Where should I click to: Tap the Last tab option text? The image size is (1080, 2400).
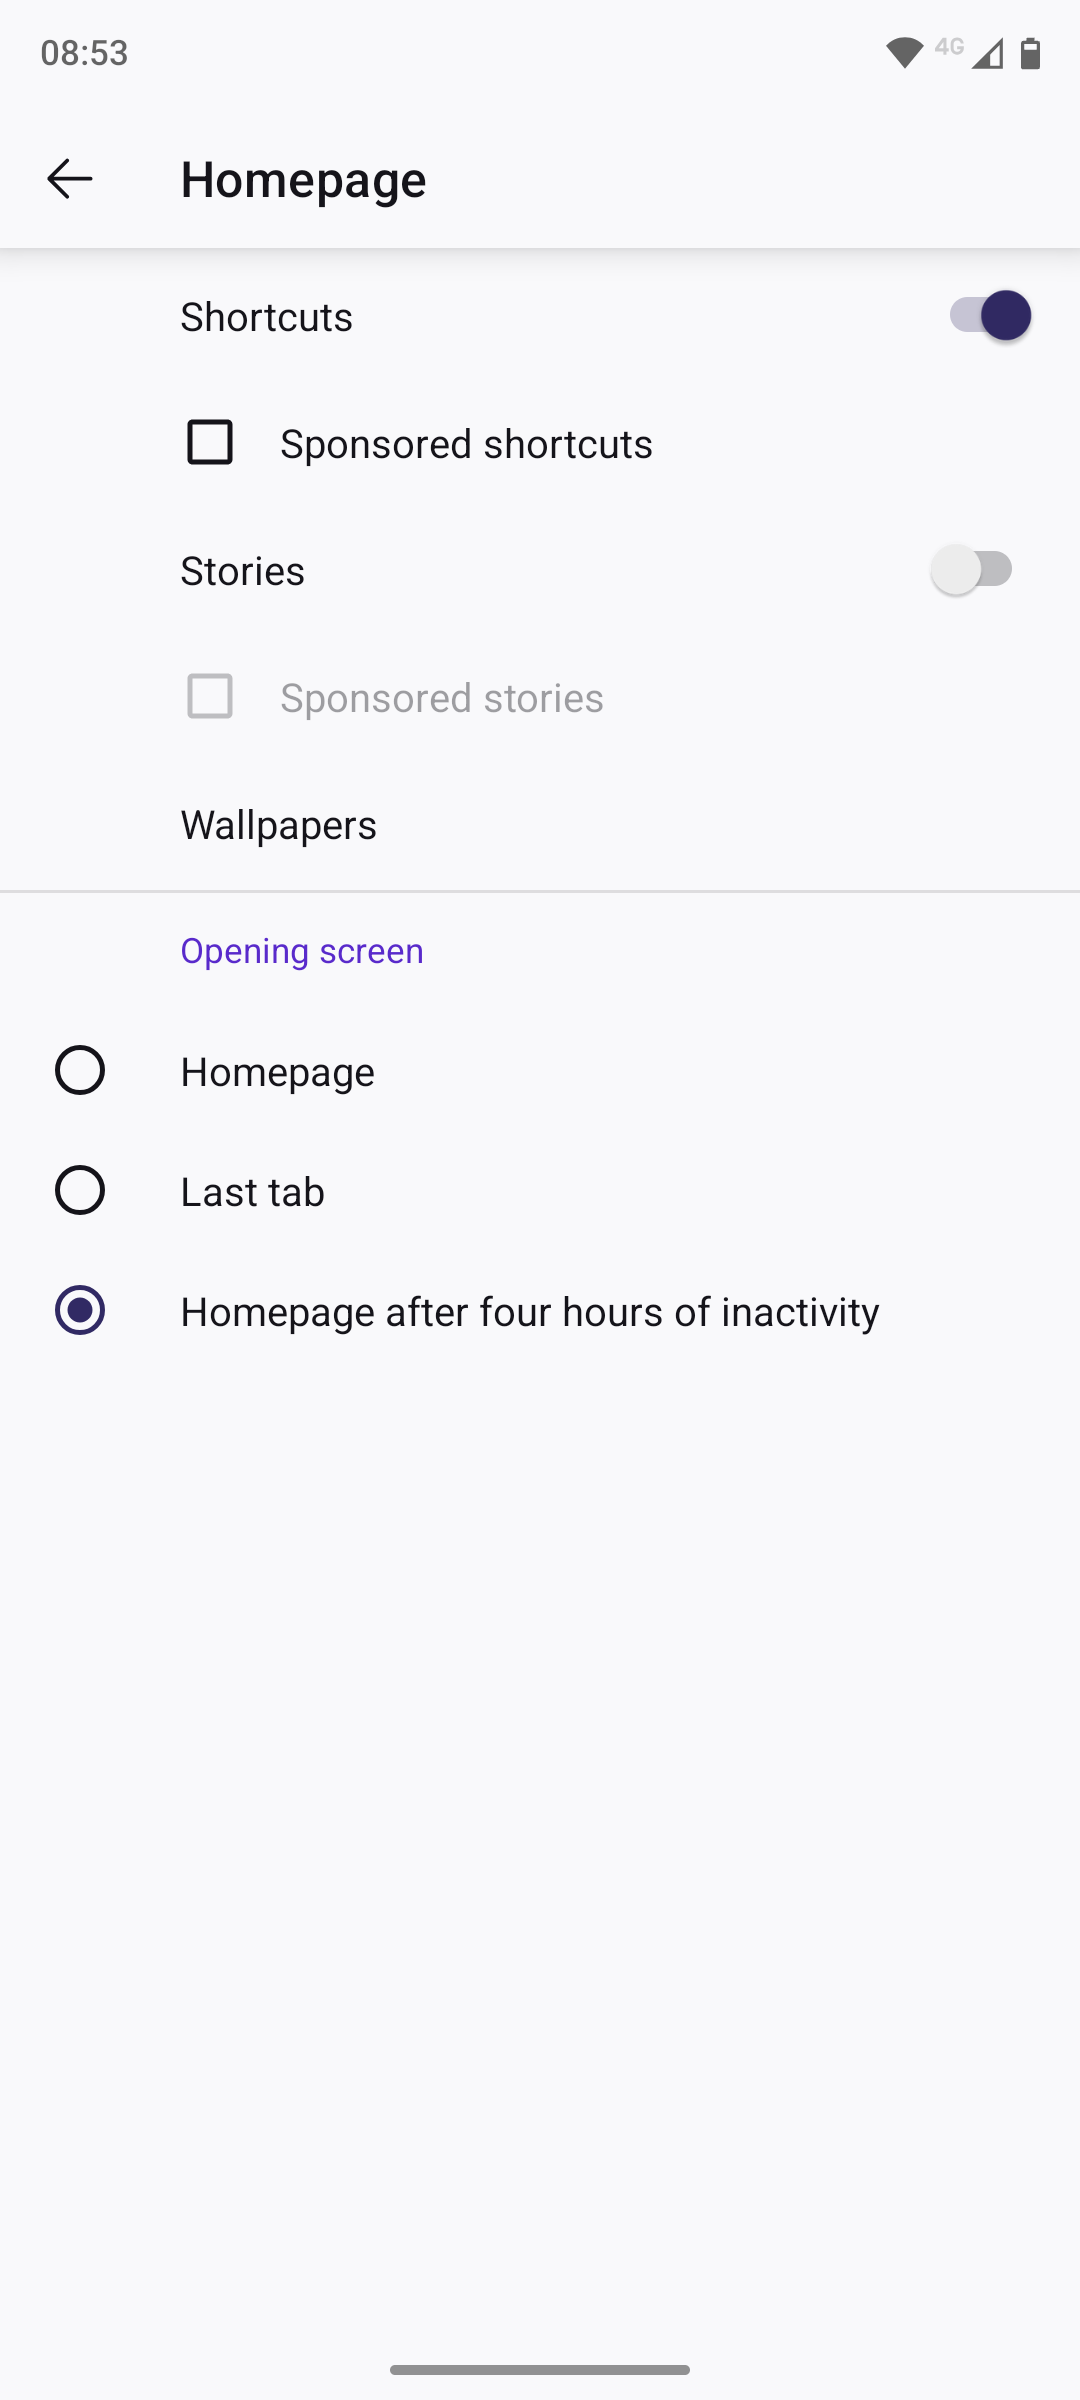(x=252, y=1192)
